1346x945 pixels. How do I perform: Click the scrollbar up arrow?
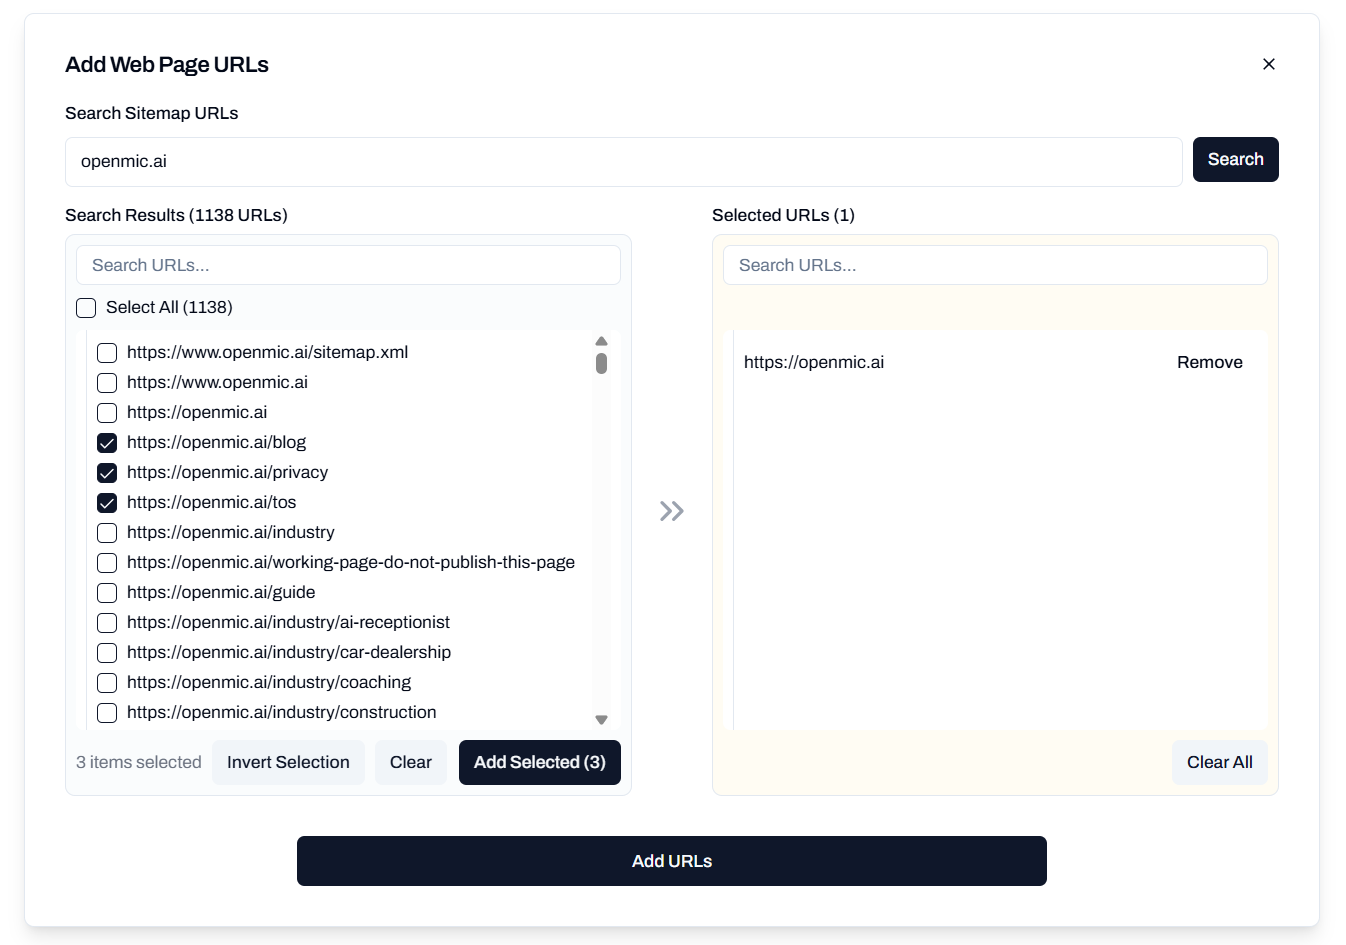point(601,341)
